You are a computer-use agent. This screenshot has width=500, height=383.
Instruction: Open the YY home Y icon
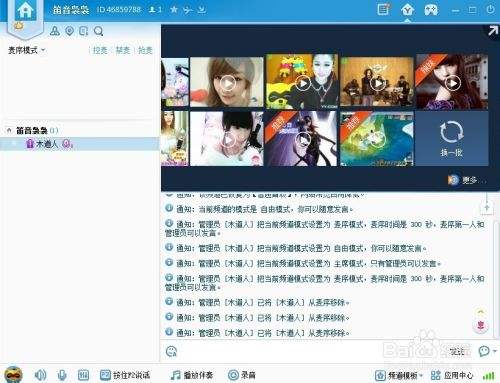407,10
